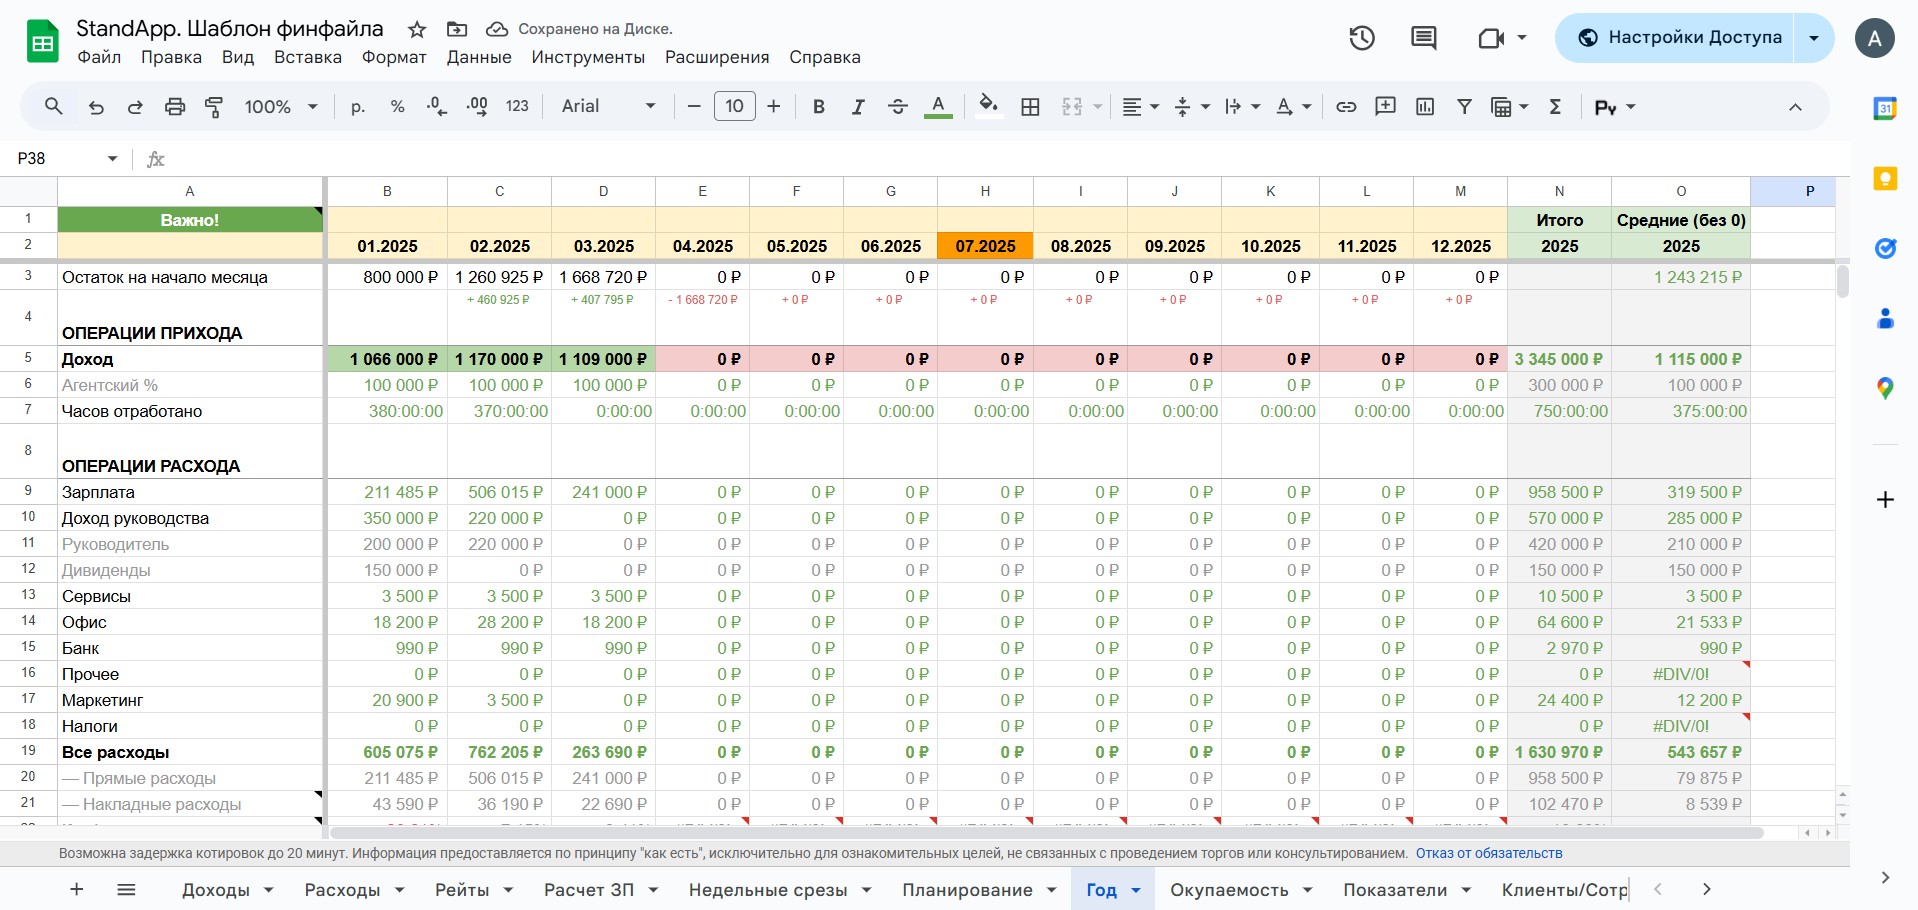Switch to the Планирование sheet tab
This screenshot has height=910, width=1918.
(x=967, y=890)
